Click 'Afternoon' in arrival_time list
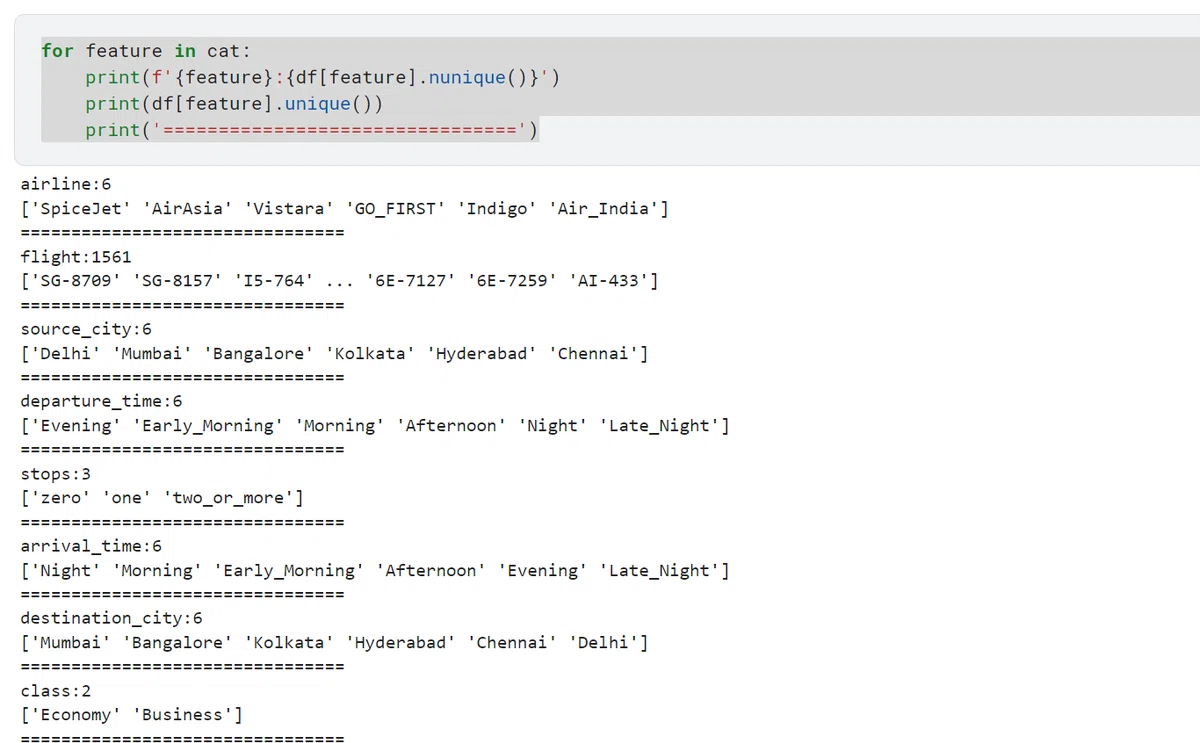The height and width of the screenshot is (743, 1200). [x=431, y=571]
